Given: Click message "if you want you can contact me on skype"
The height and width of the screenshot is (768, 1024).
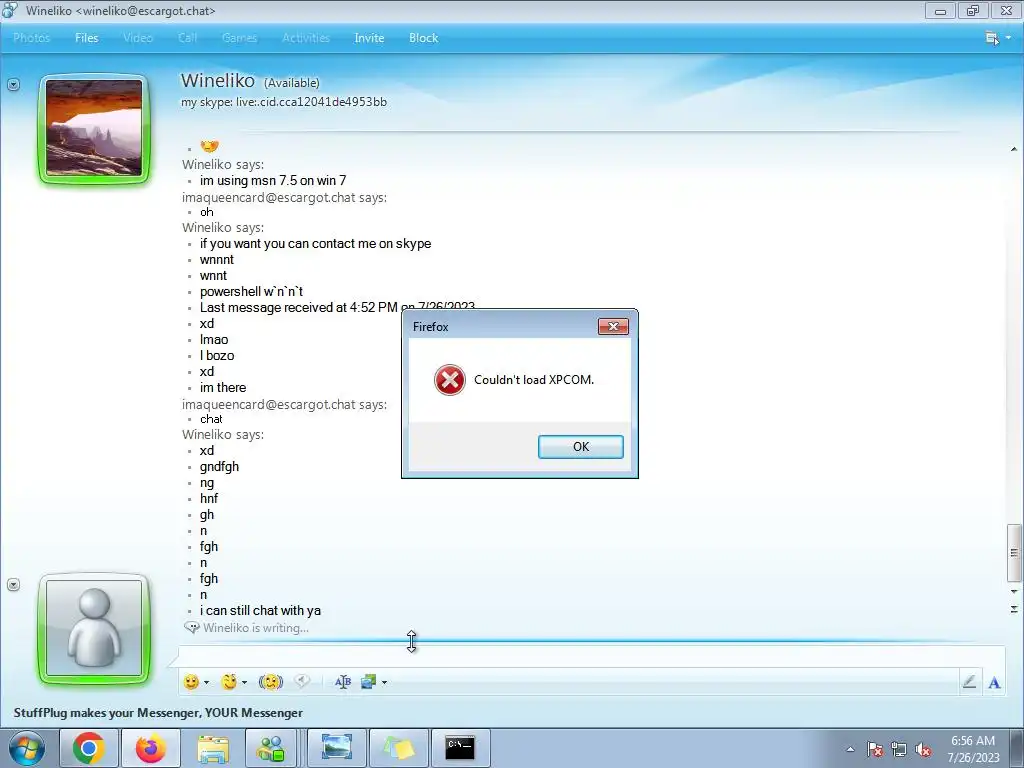Looking at the screenshot, I should tap(315, 244).
